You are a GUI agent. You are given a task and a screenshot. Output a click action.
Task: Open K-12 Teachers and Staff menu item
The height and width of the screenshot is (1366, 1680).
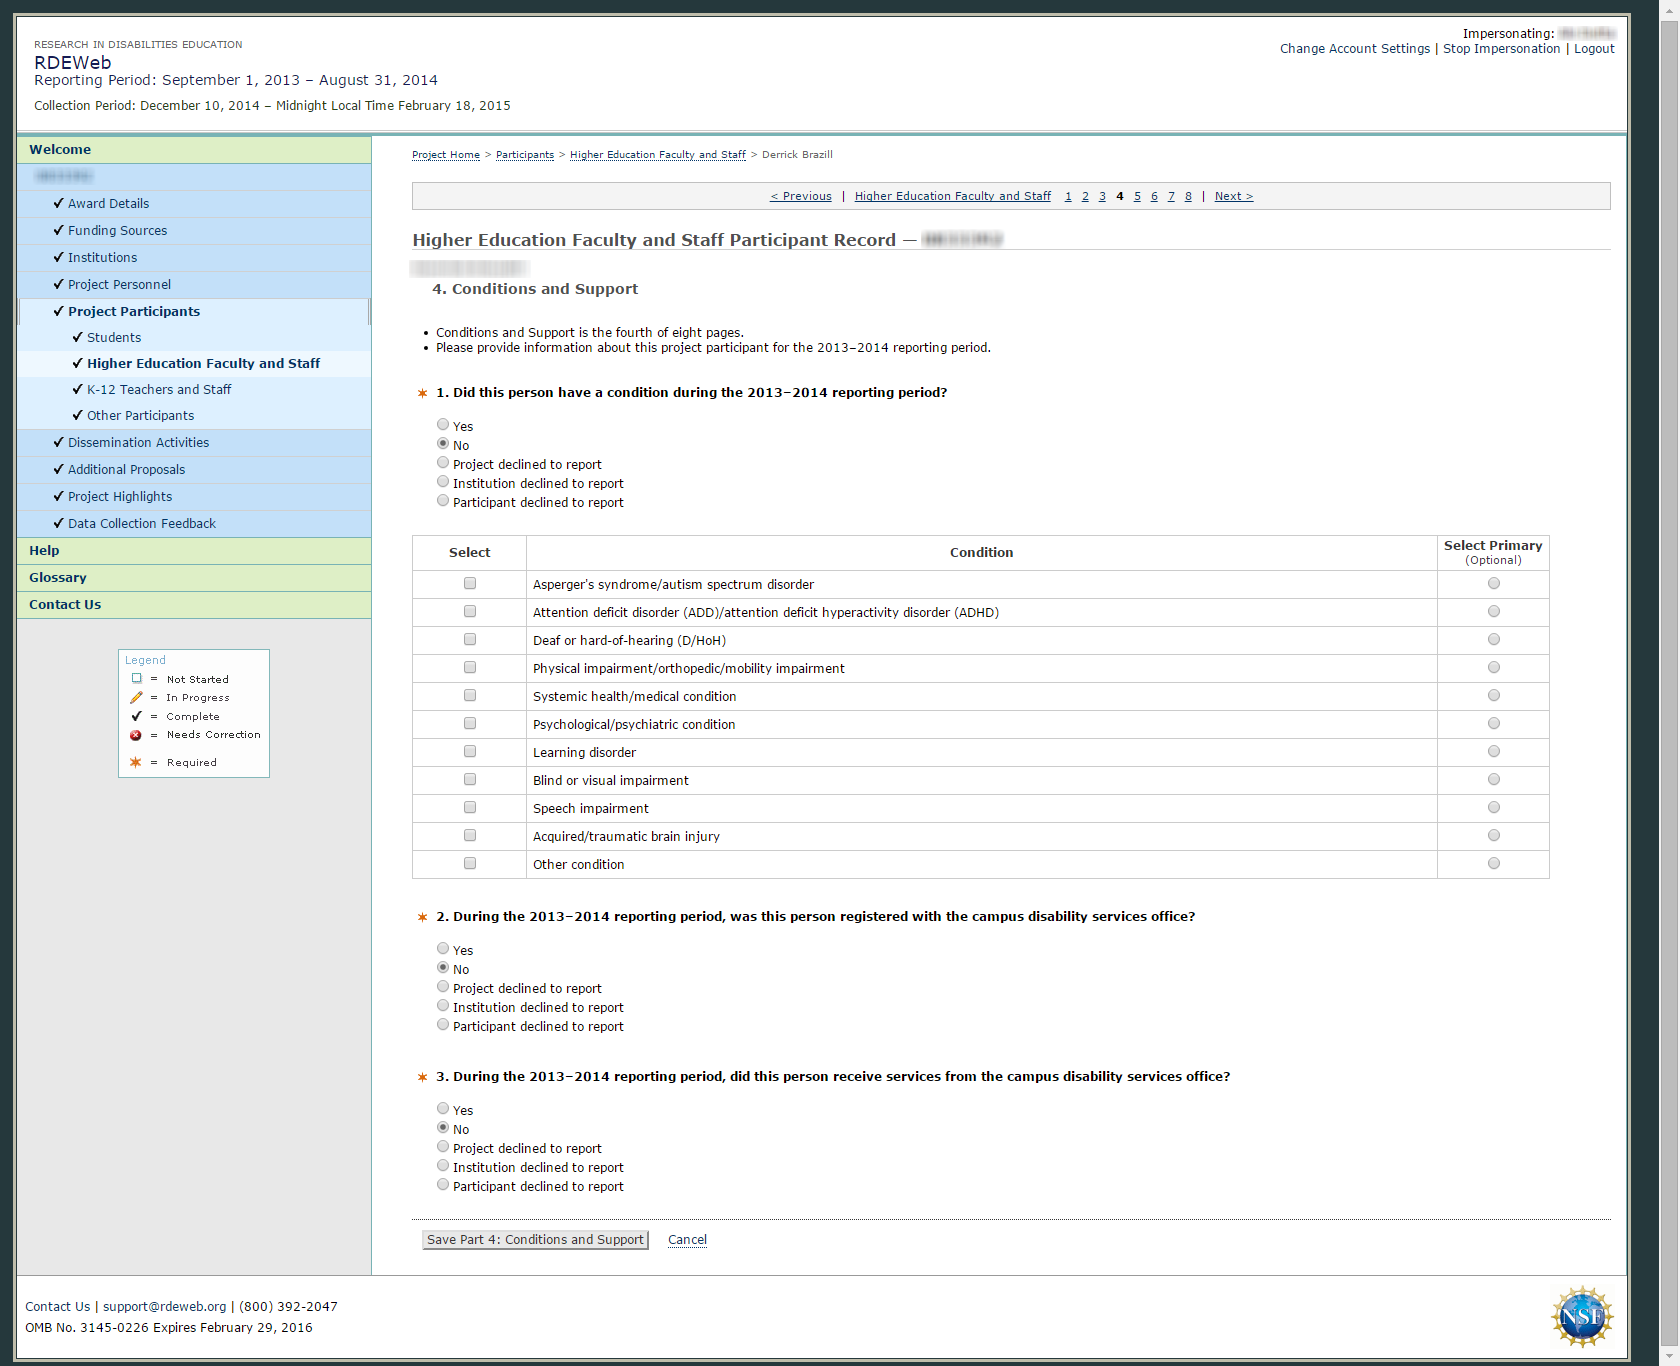[159, 390]
